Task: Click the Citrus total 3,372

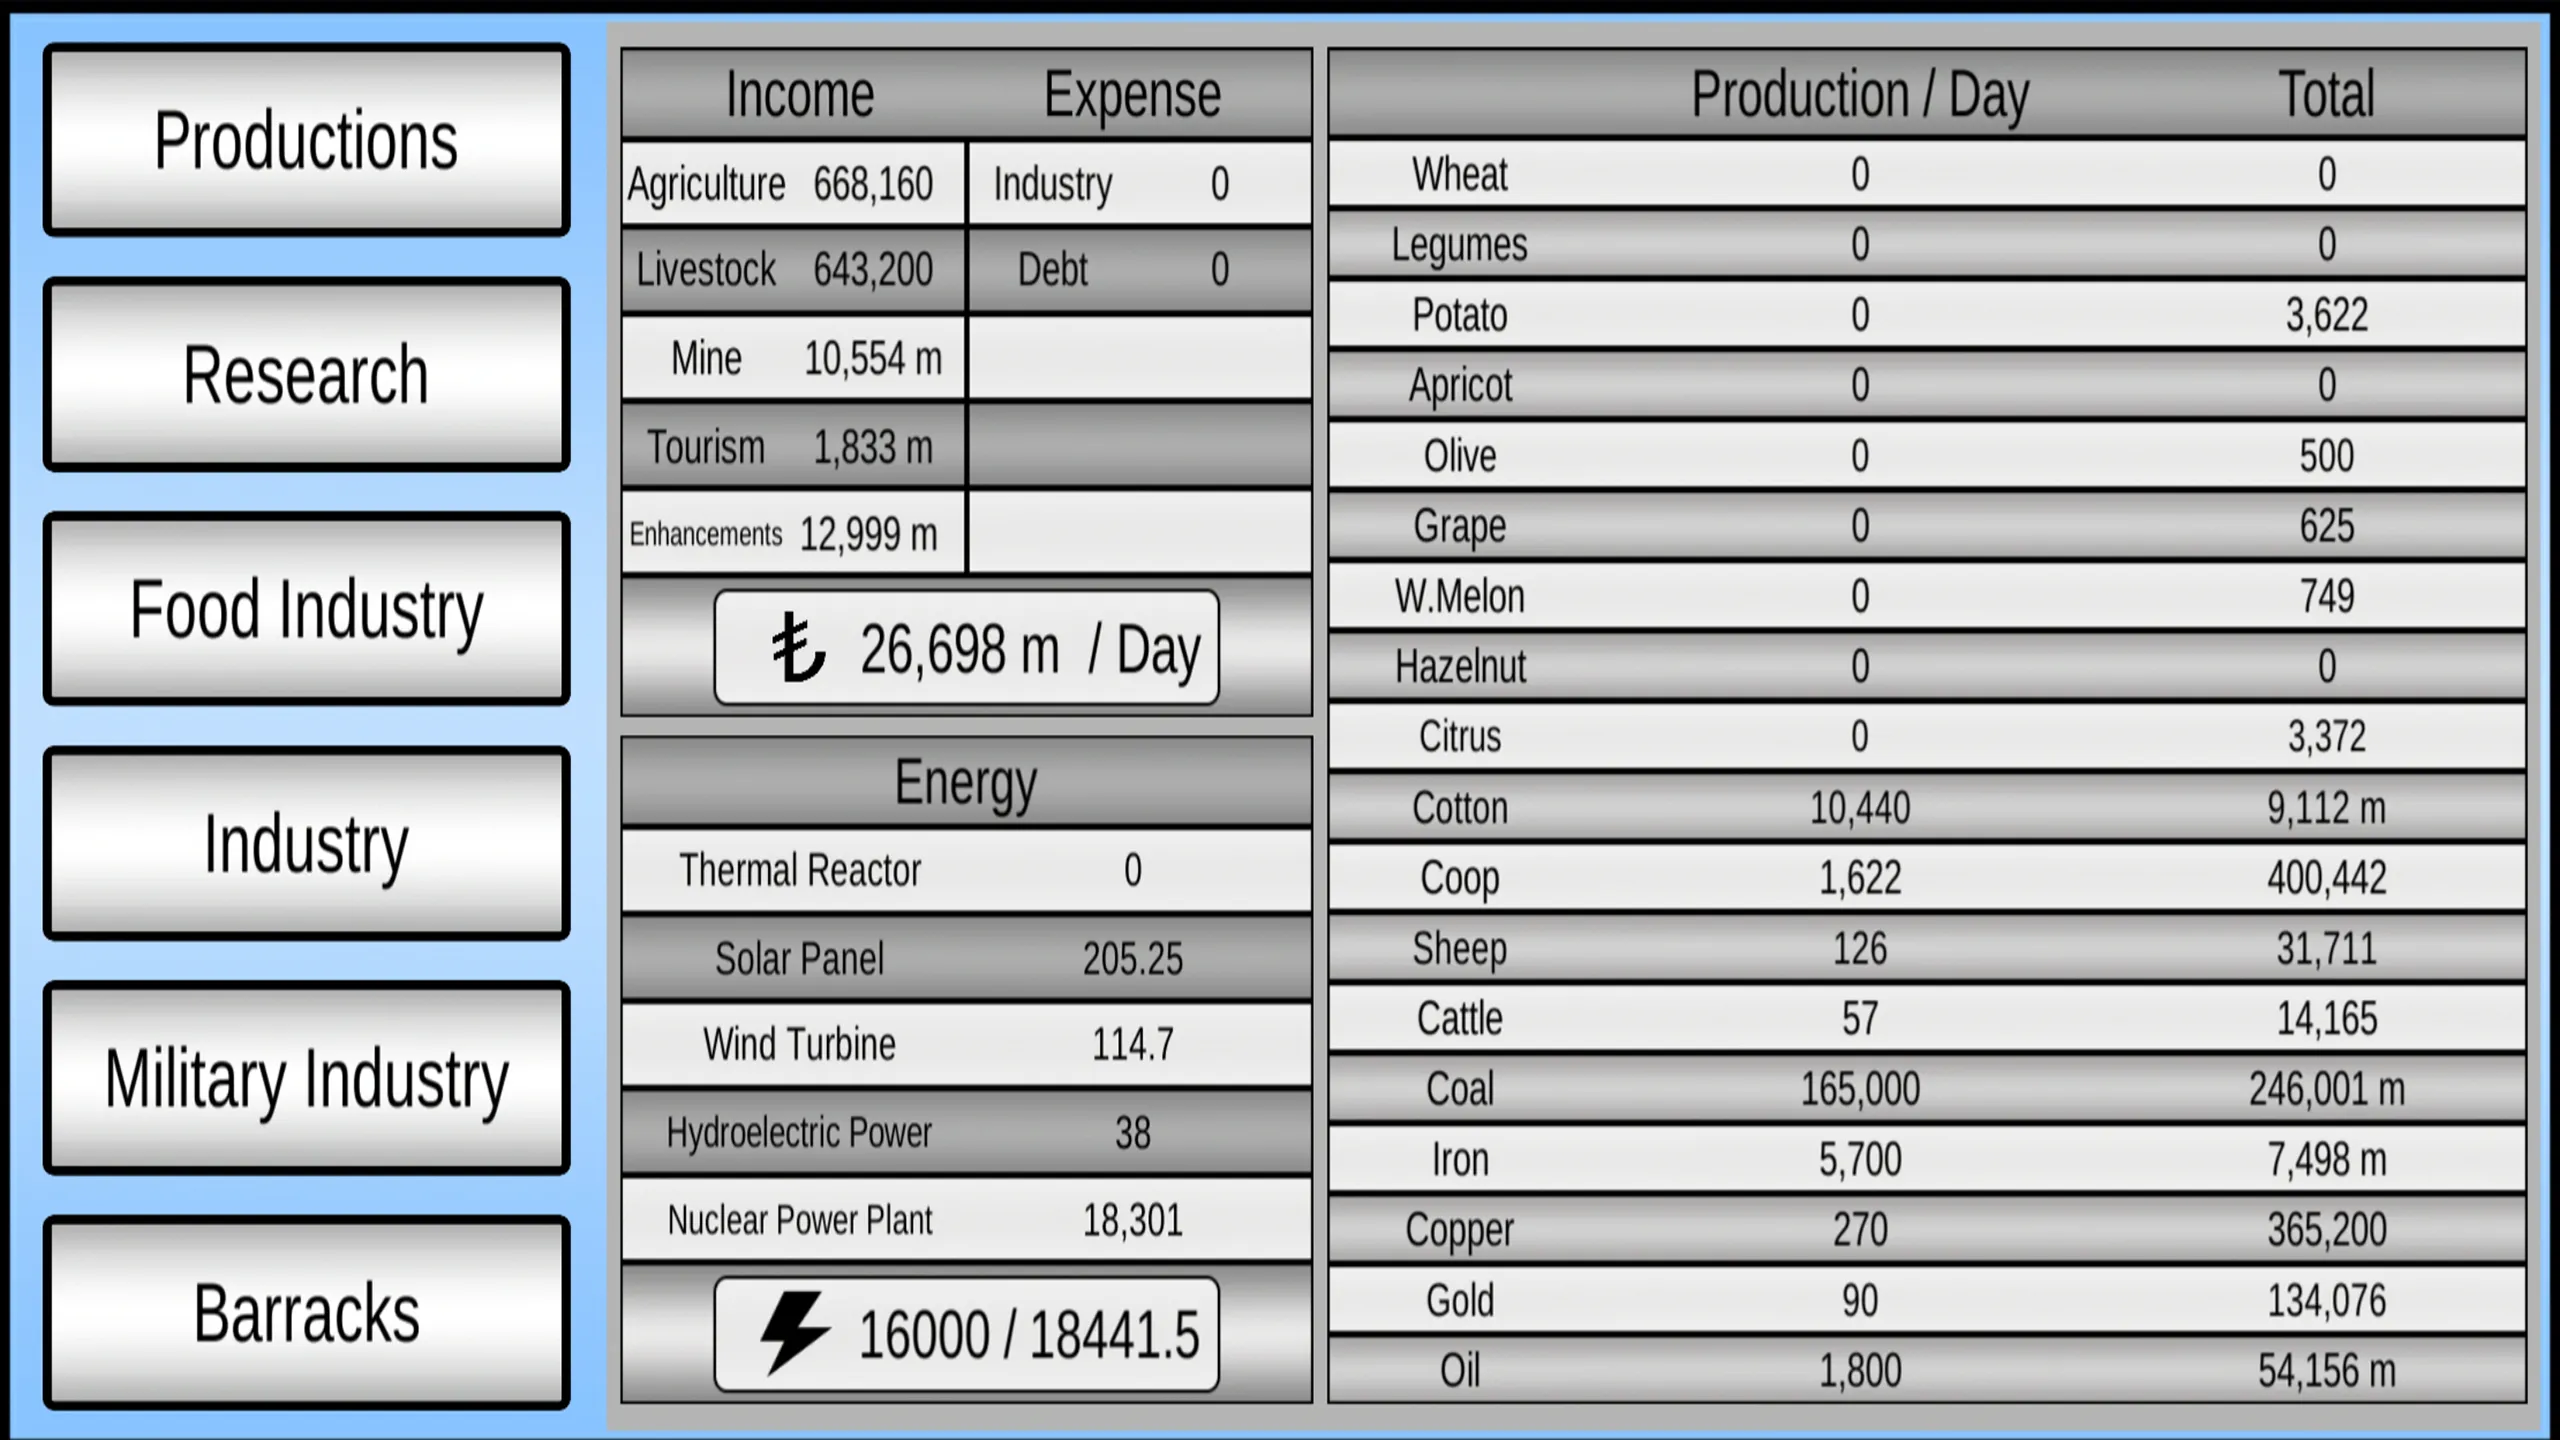Action: 2326,737
